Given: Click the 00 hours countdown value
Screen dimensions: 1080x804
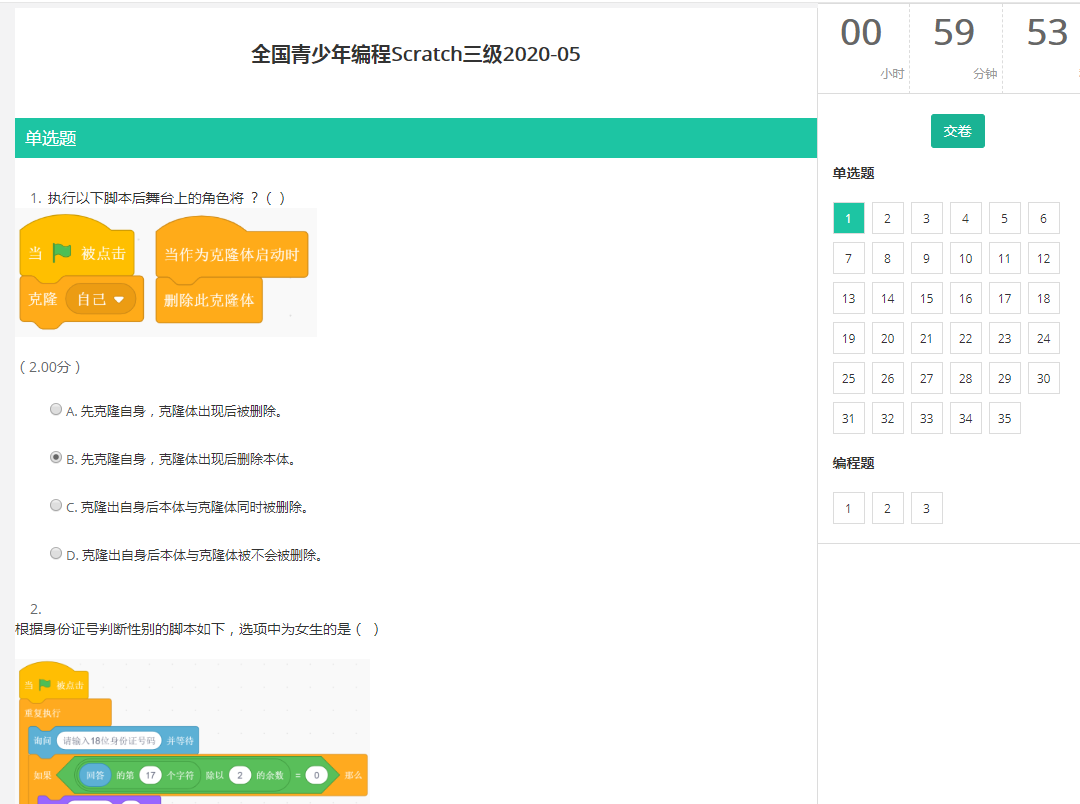Looking at the screenshot, I should [x=861, y=32].
